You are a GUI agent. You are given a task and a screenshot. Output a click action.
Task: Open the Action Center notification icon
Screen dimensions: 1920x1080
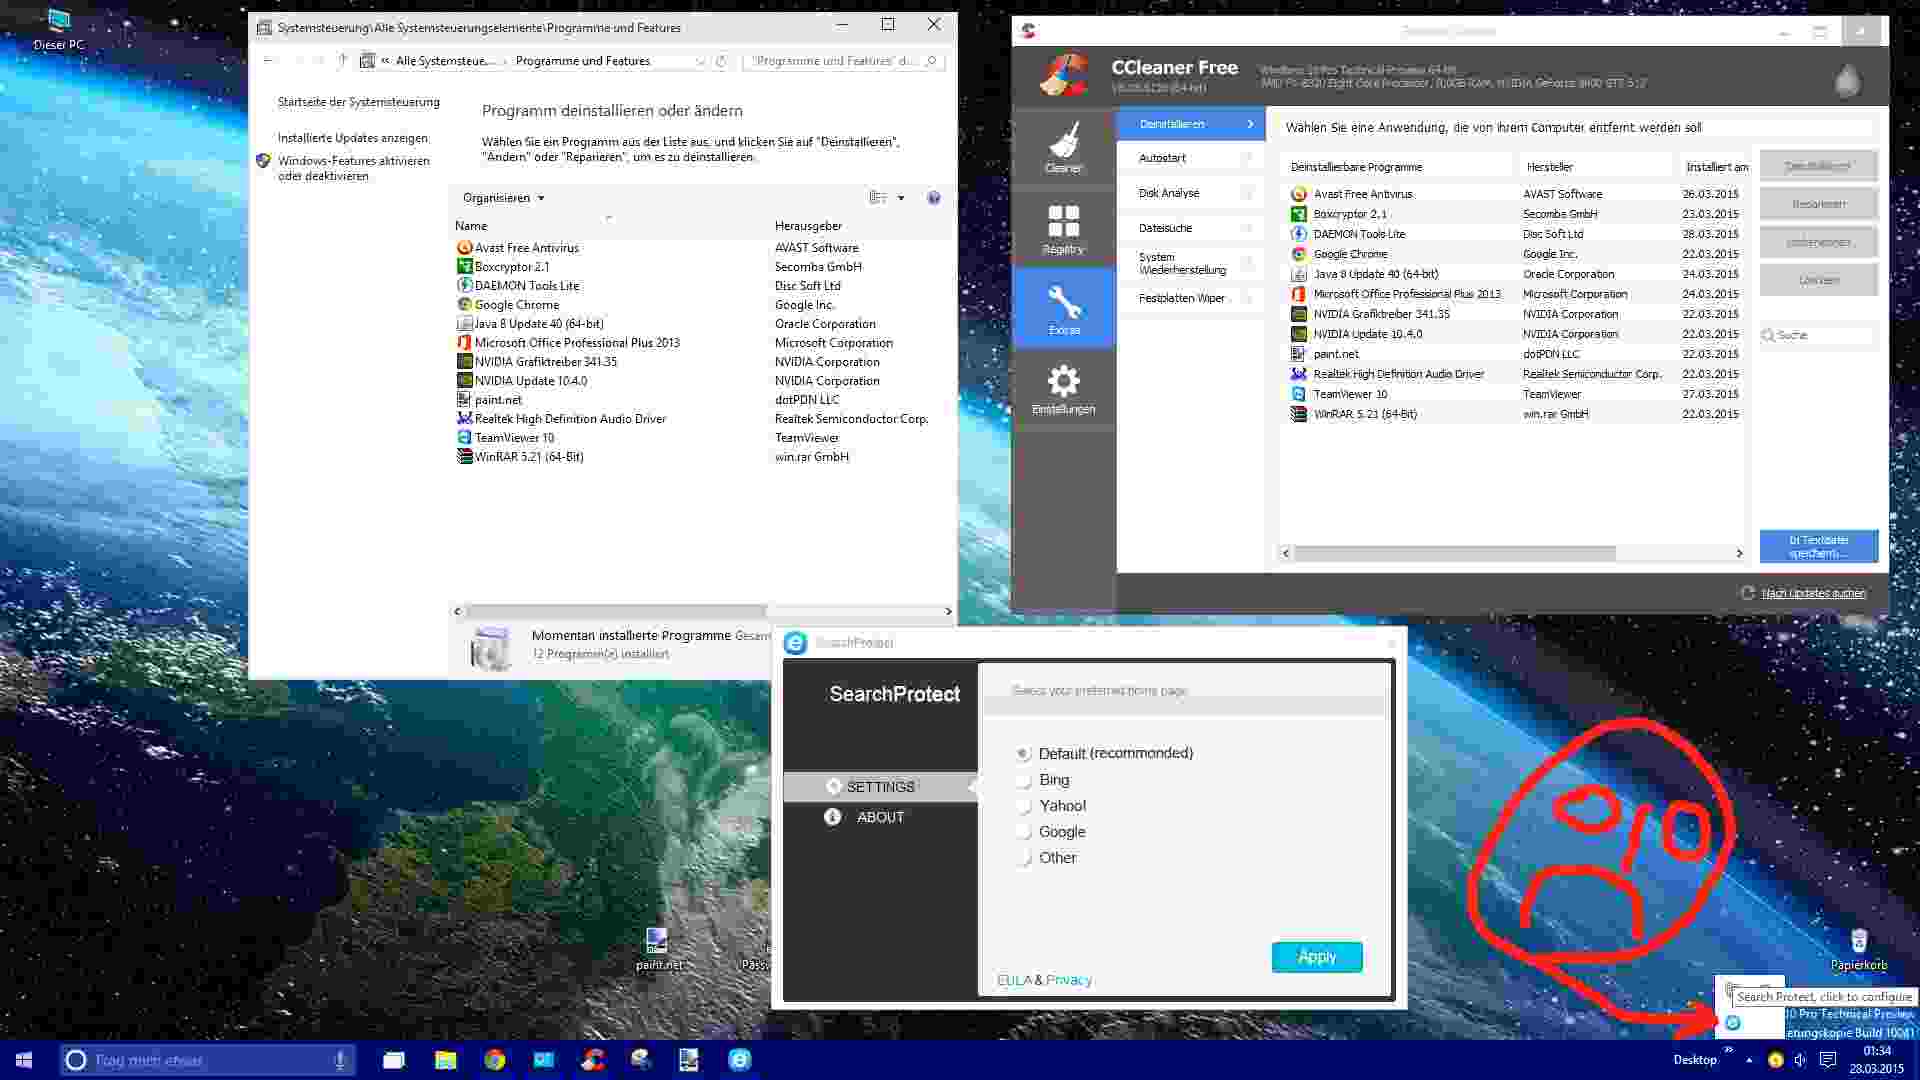(1827, 1060)
